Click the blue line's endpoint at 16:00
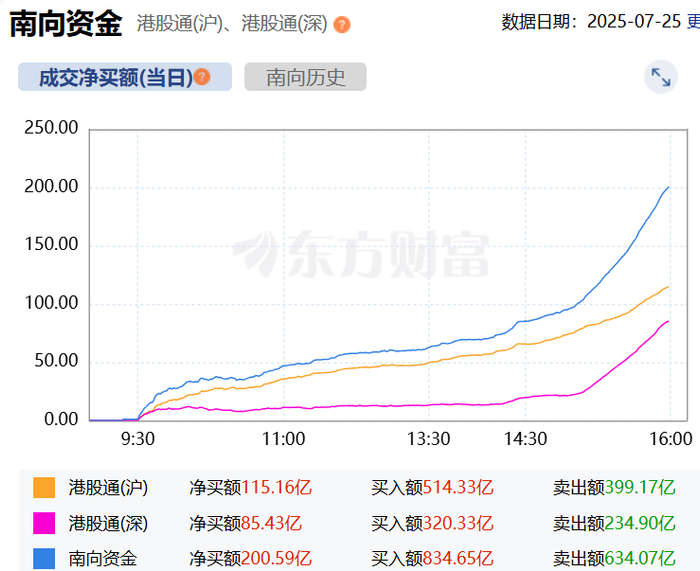The height and width of the screenshot is (571, 700). click(x=668, y=188)
